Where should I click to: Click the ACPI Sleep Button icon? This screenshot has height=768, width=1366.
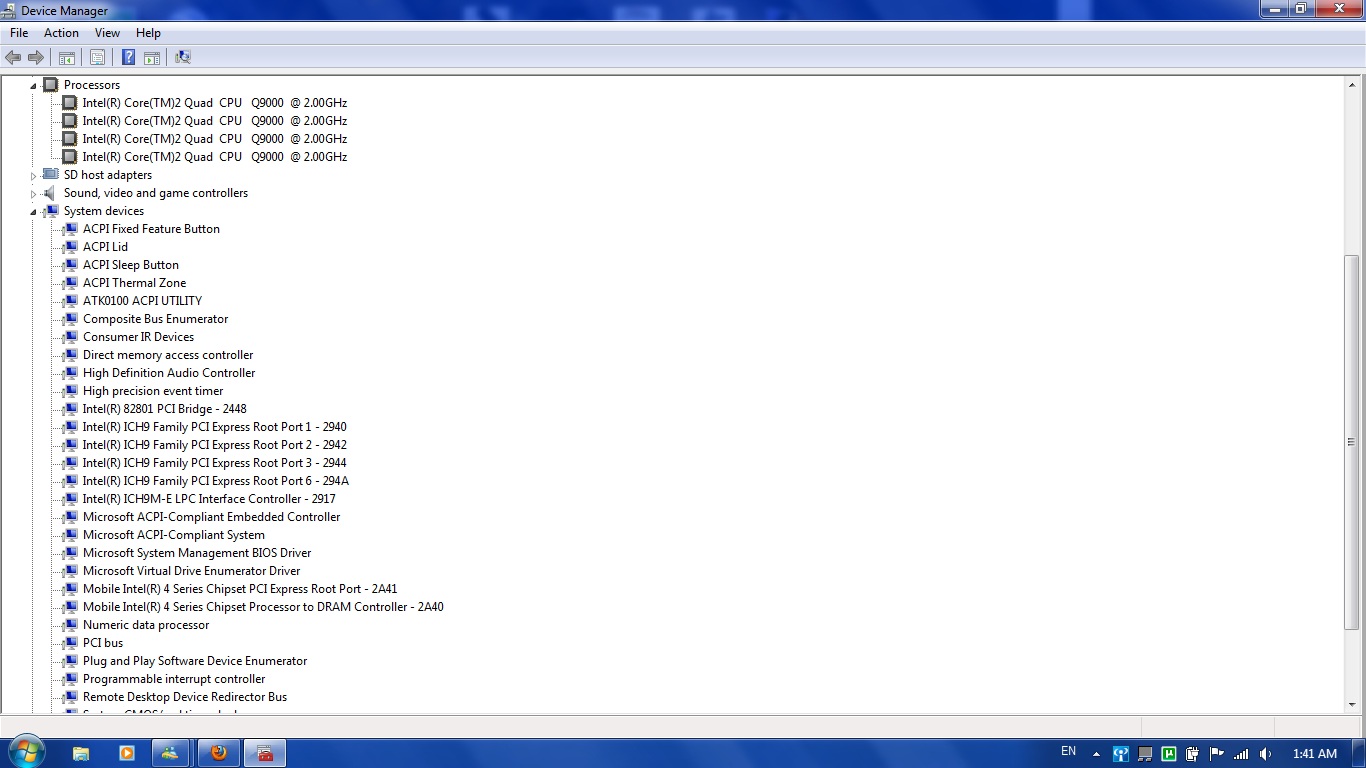point(70,265)
